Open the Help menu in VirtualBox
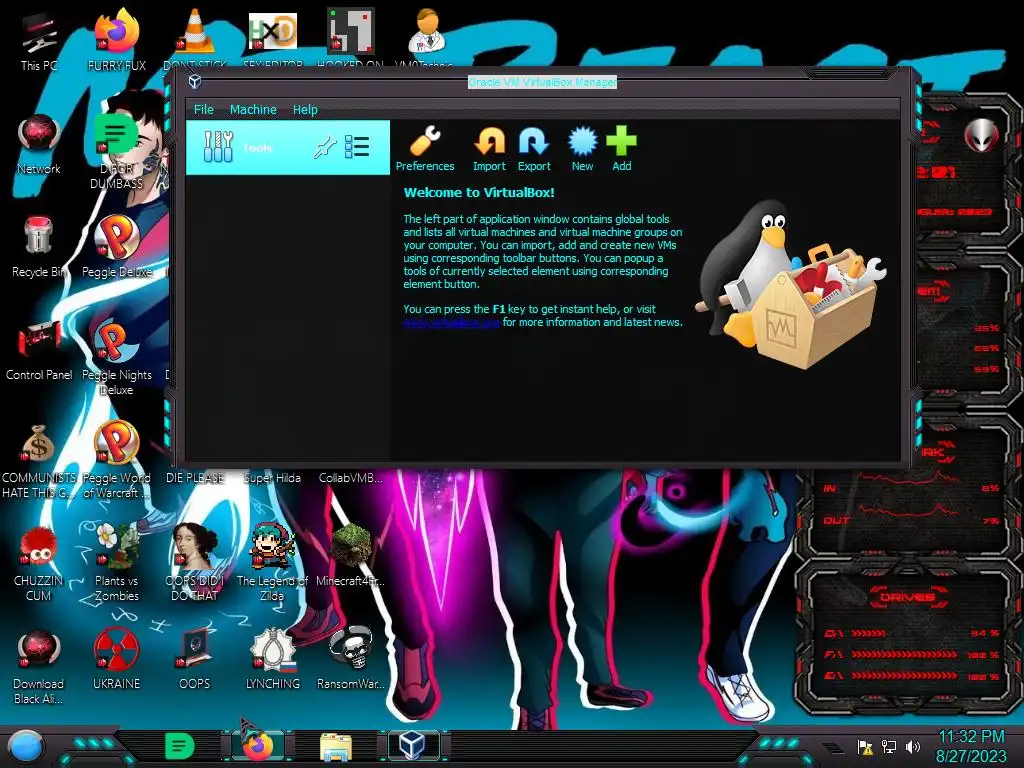The height and width of the screenshot is (768, 1024). pyautogui.click(x=305, y=110)
